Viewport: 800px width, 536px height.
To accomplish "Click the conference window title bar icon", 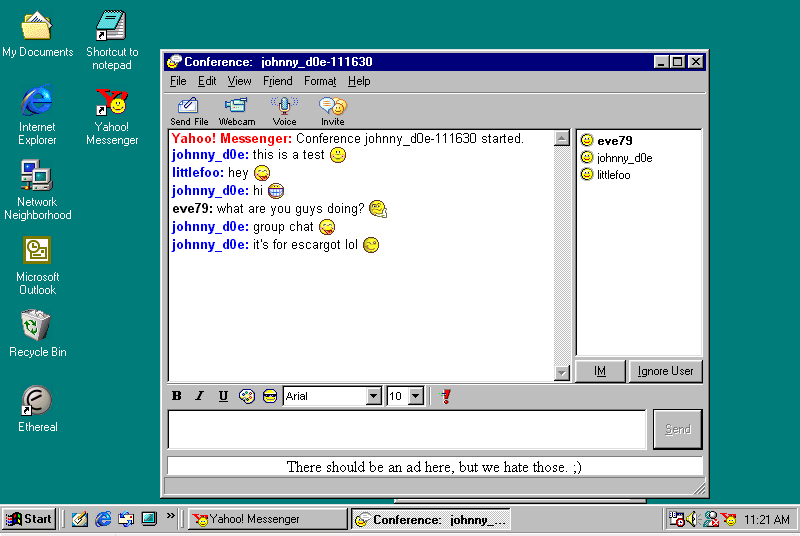I will tap(174, 62).
